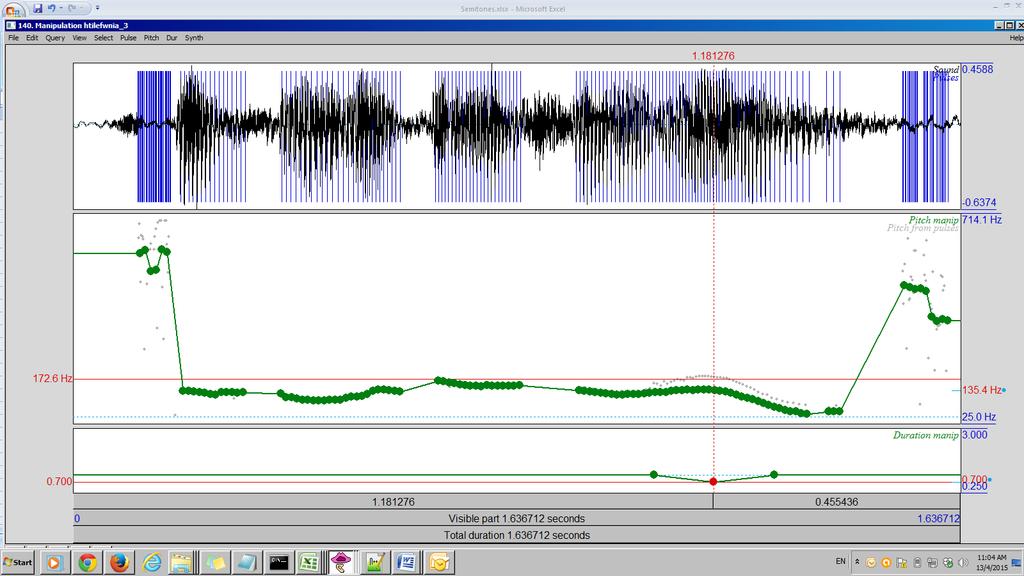1024x576 pixels.
Task: Open the Query menu
Action: (55, 38)
